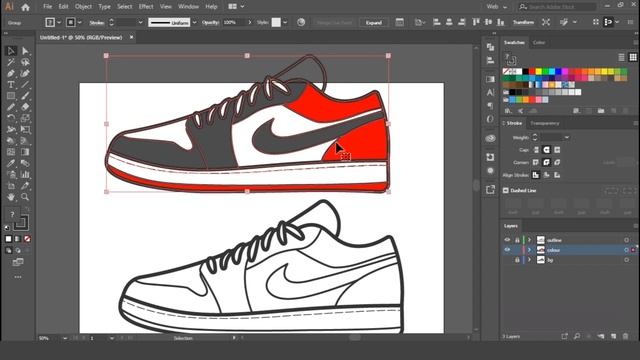Viewport: 640px width, 360px height.
Task: Select Round Join corner option
Action: click(x=547, y=162)
